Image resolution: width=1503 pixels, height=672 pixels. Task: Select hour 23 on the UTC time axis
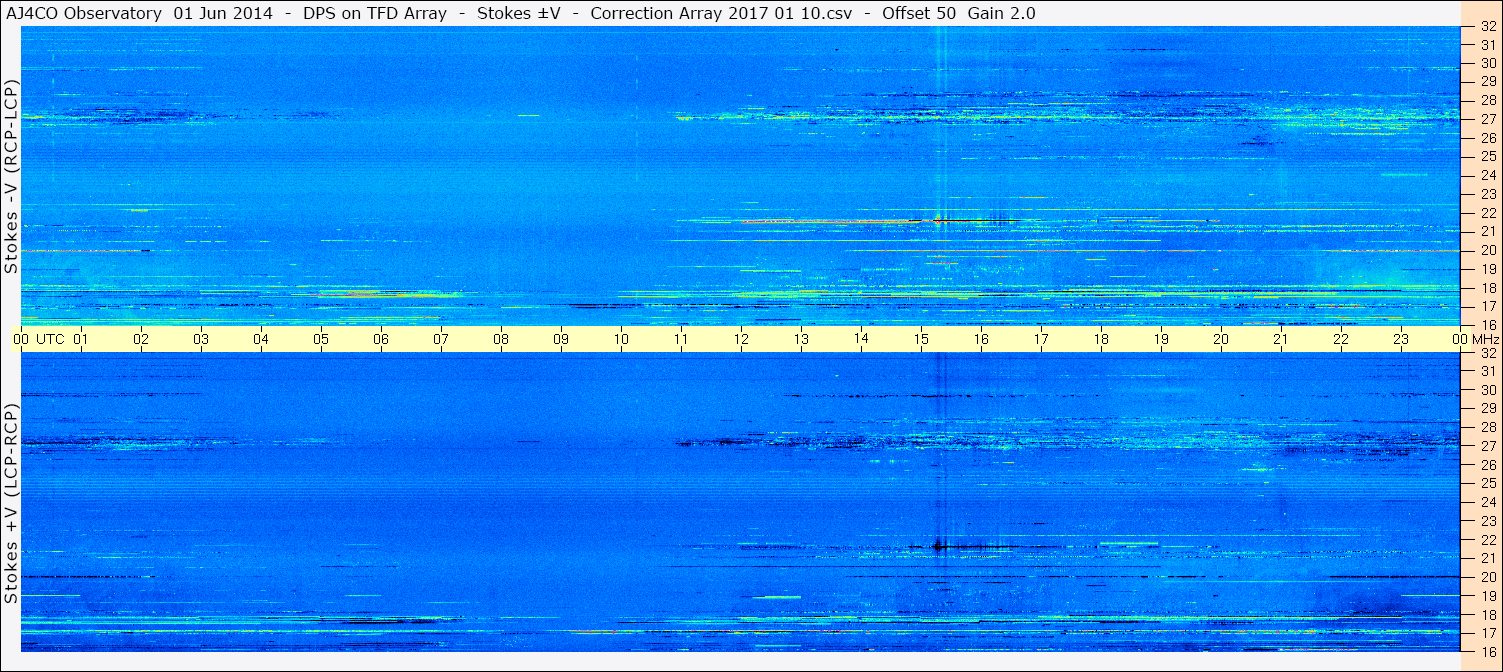(x=1401, y=339)
